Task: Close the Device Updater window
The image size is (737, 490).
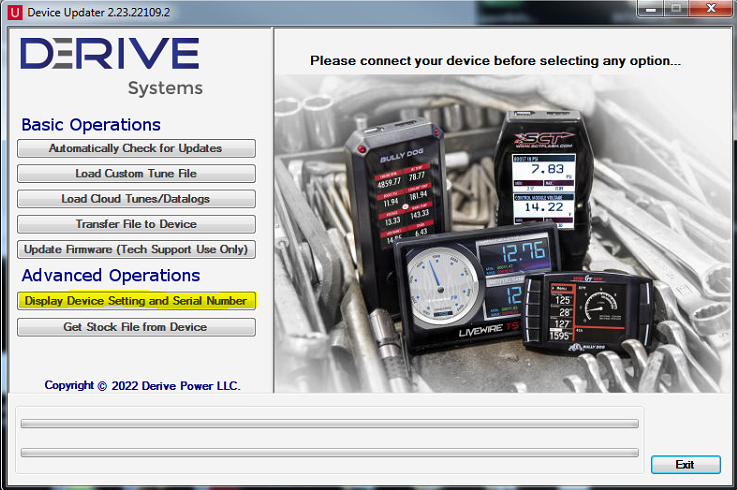Action: click(711, 8)
